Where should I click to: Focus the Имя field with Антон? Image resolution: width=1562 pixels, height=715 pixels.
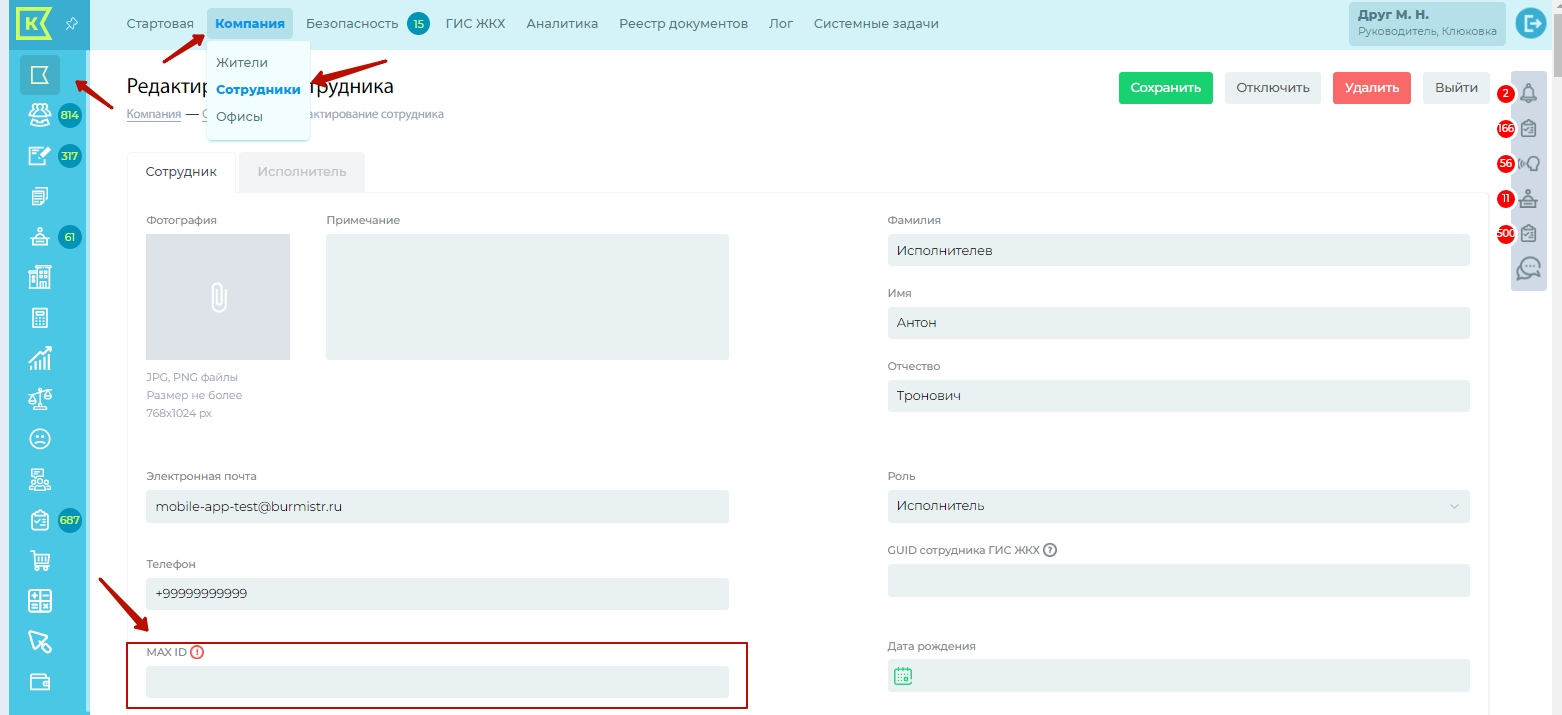(1179, 323)
